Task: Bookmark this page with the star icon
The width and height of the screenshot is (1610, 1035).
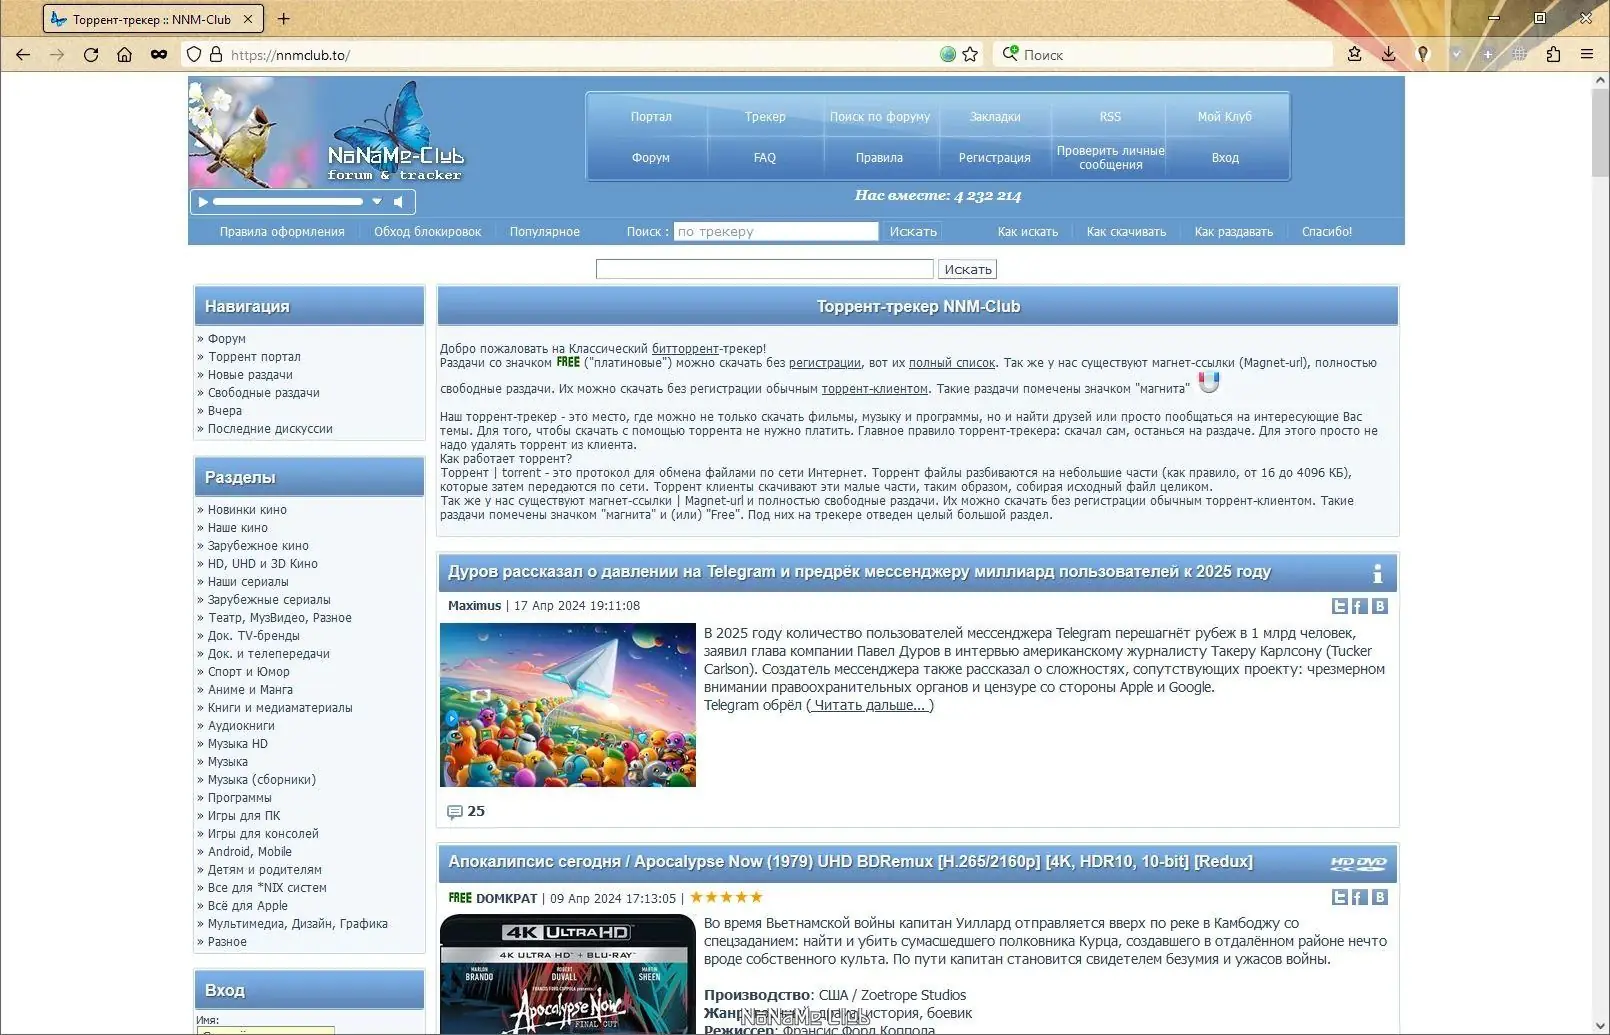Action: point(970,55)
